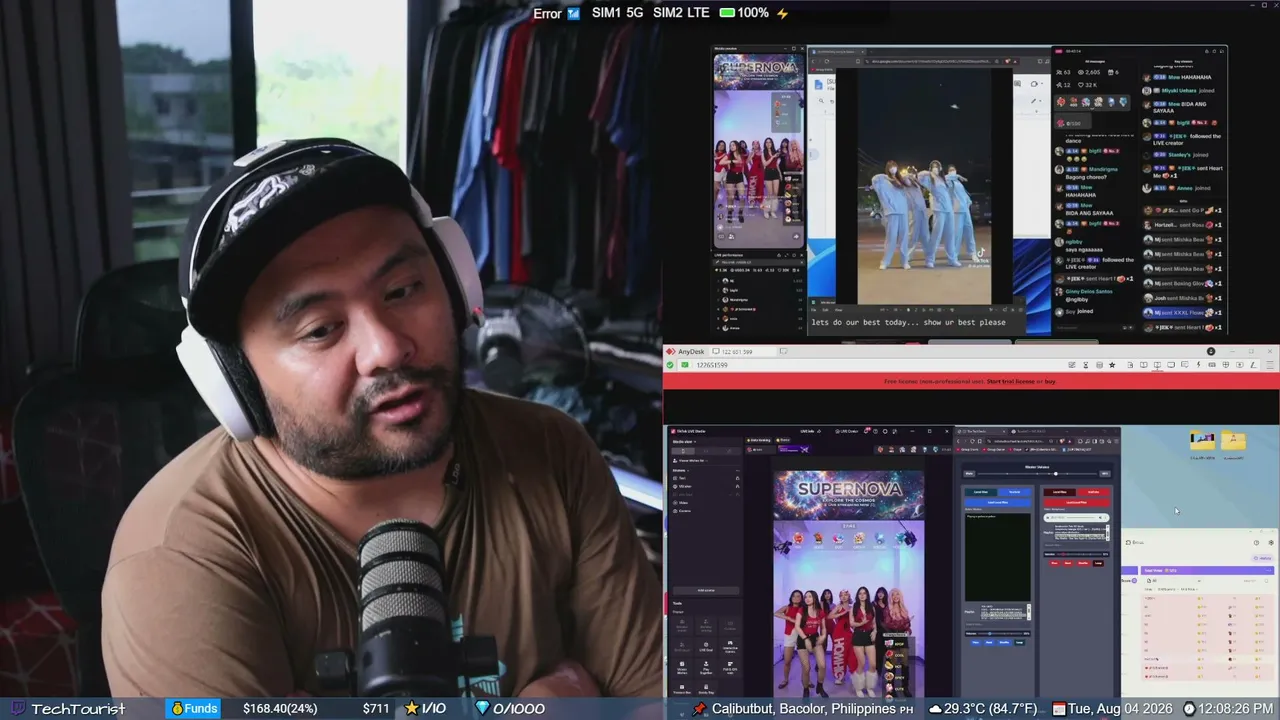Viewport: 1280px width, 720px height.
Task: Select the YouTube tab in the red panel
Action: pos(1093,492)
